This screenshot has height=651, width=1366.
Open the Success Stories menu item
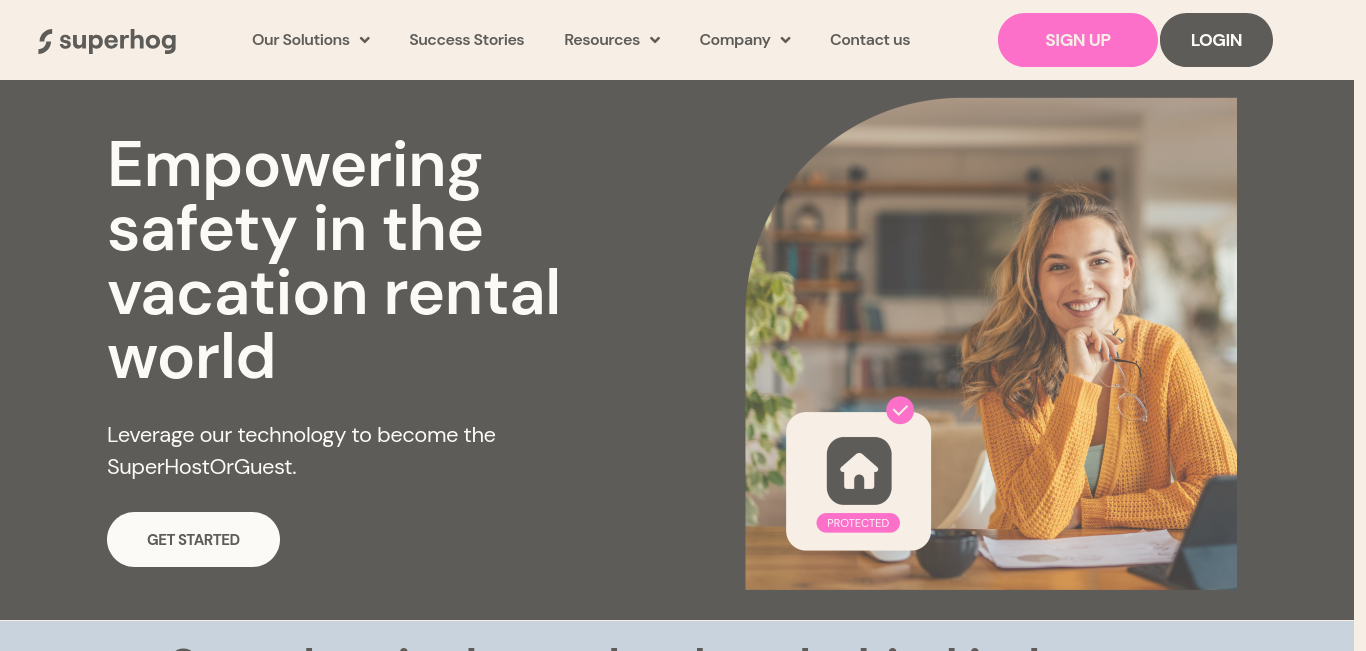467,40
